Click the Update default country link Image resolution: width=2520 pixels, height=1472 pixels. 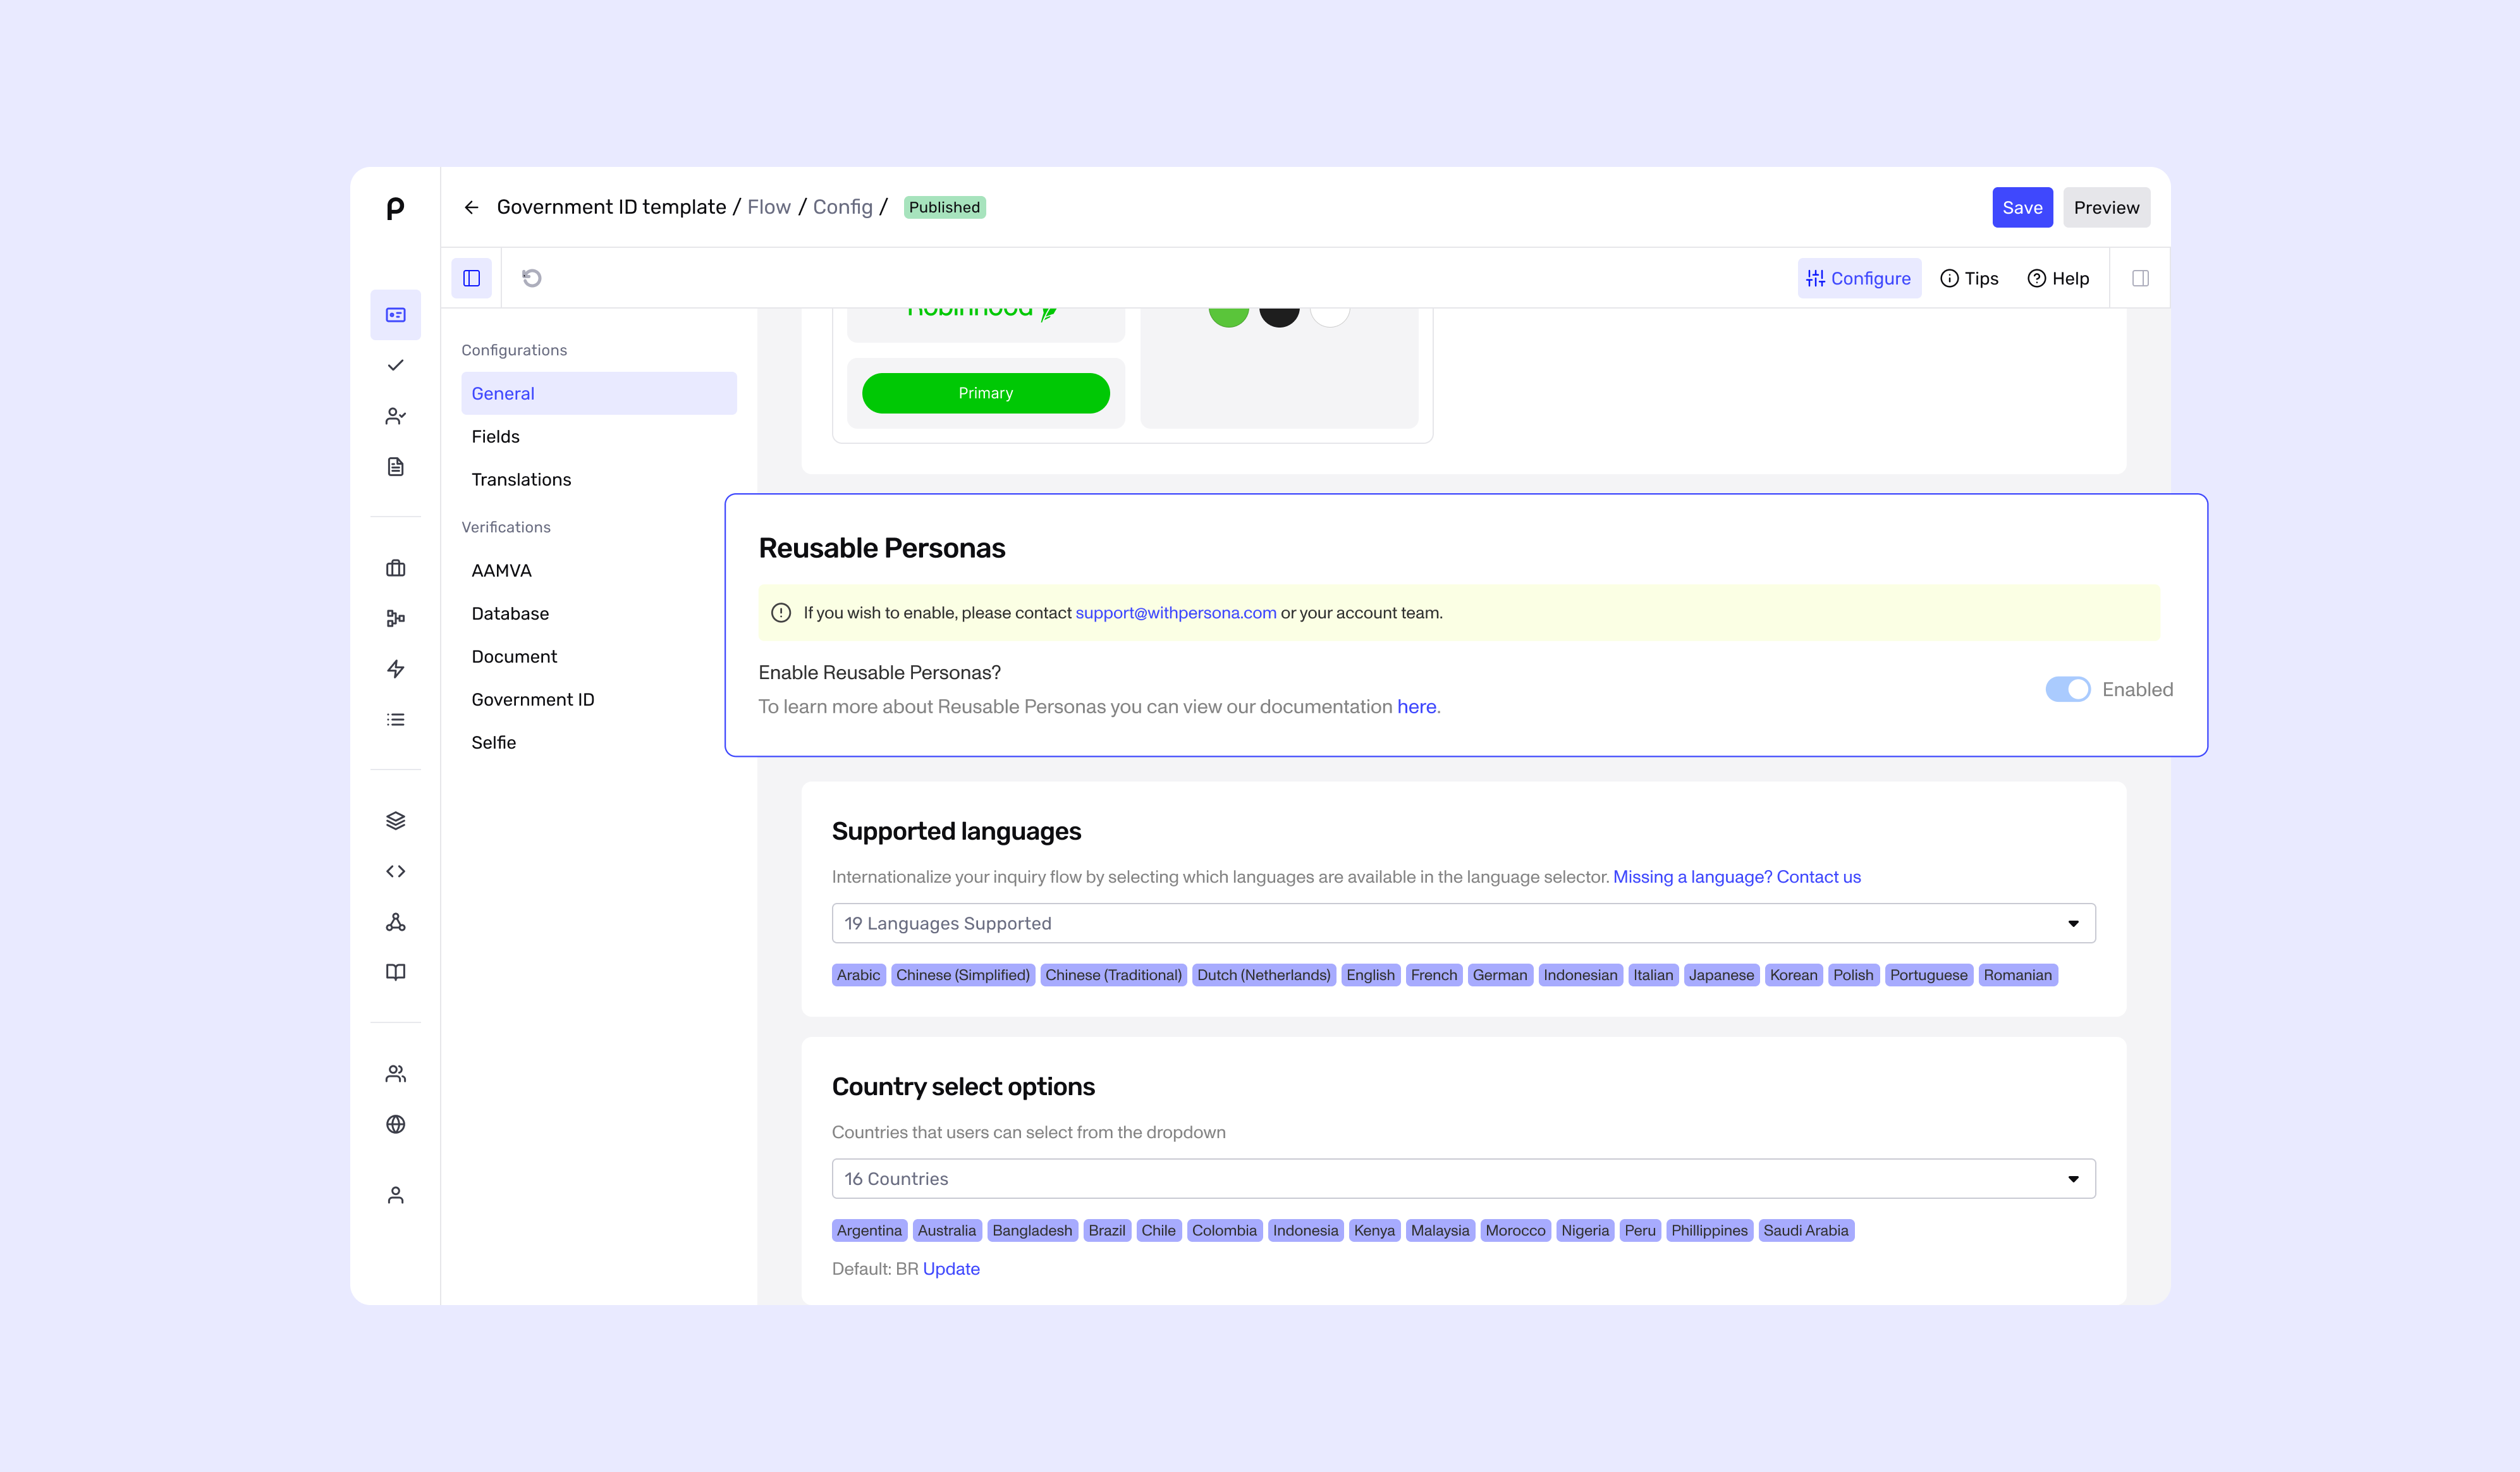[x=951, y=1269]
